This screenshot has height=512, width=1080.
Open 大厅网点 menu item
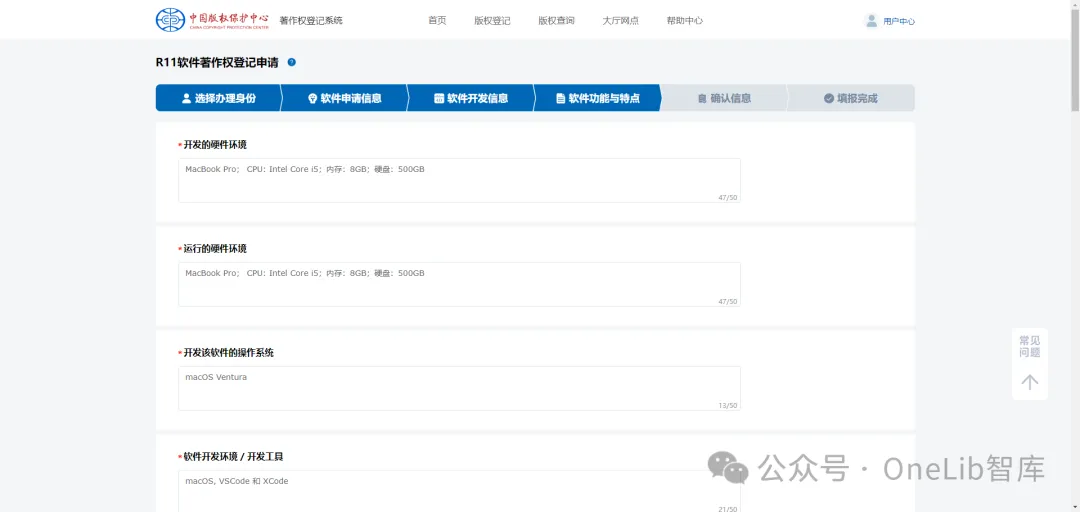pyautogui.click(x=621, y=21)
